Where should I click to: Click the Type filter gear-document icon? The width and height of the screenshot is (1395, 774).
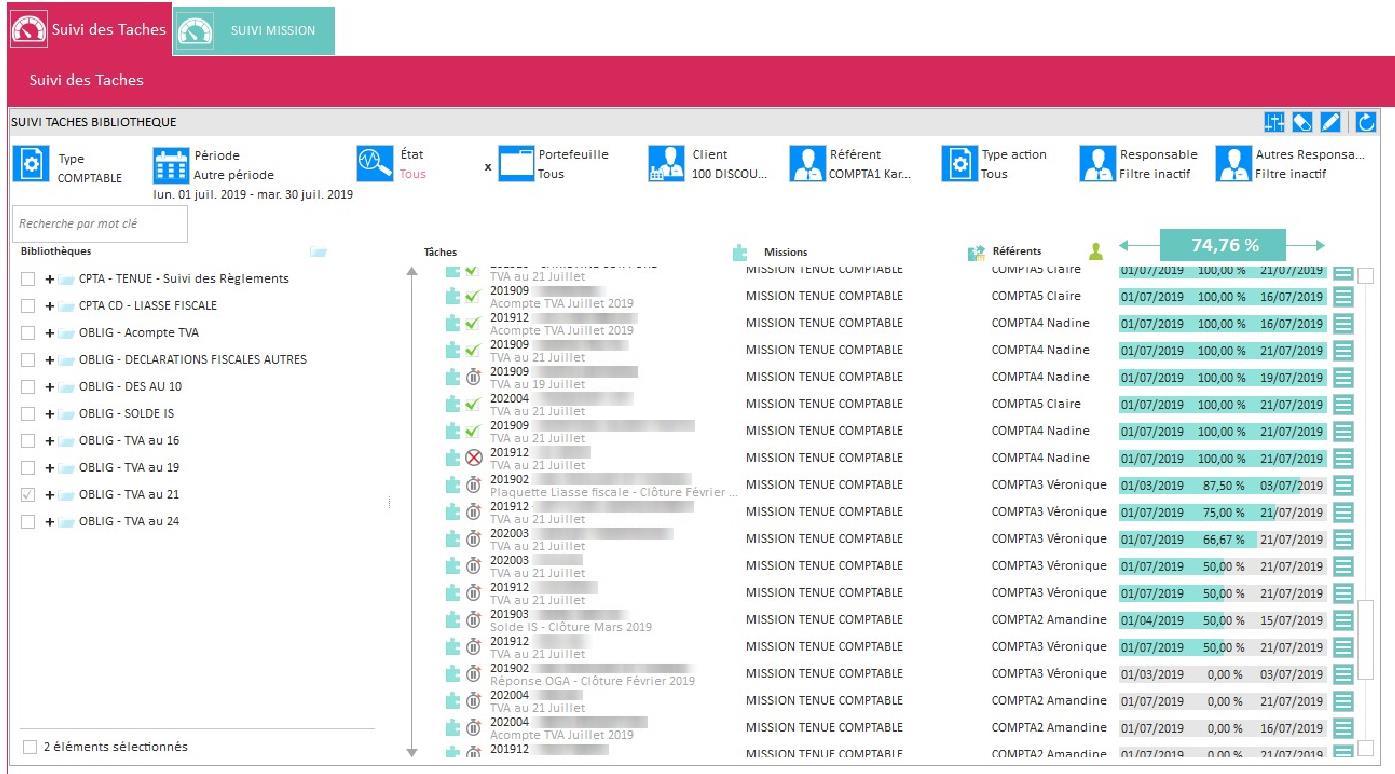tap(31, 164)
